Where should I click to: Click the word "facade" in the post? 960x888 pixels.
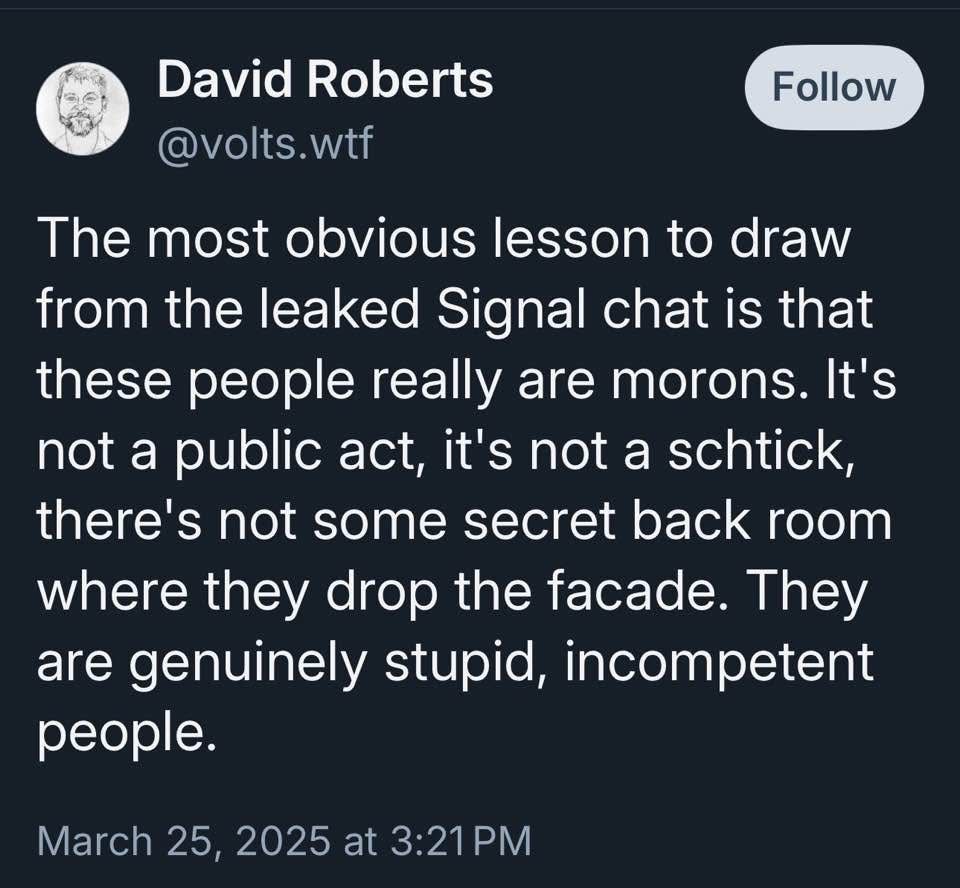tap(630, 592)
